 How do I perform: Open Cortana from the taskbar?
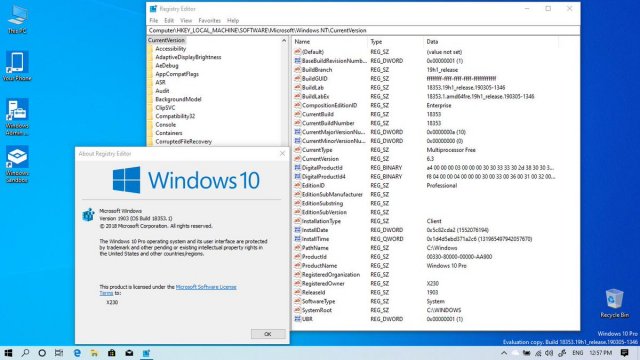point(42,353)
